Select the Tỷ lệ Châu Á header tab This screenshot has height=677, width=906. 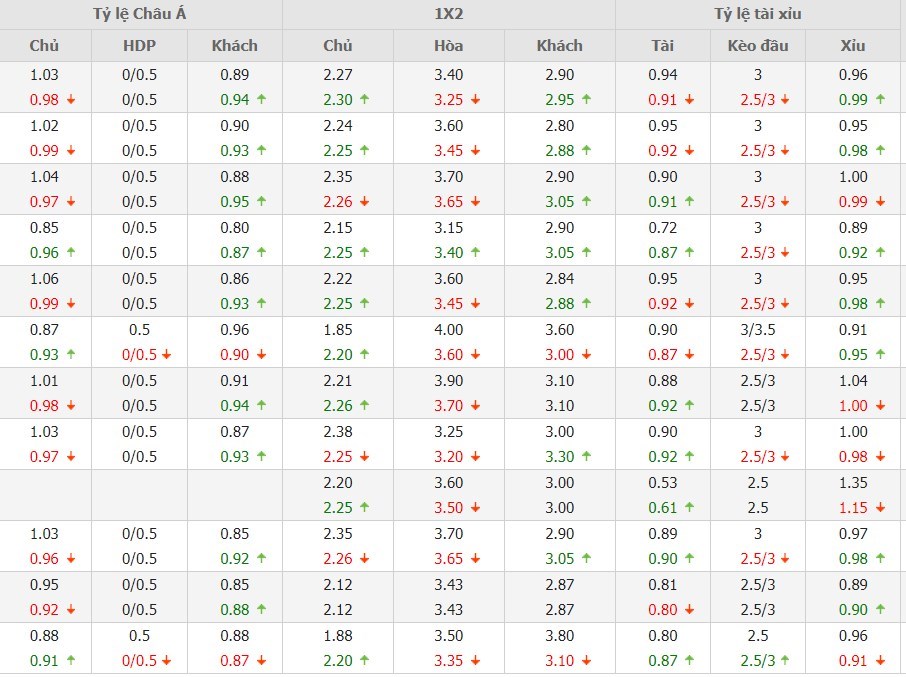tap(141, 14)
